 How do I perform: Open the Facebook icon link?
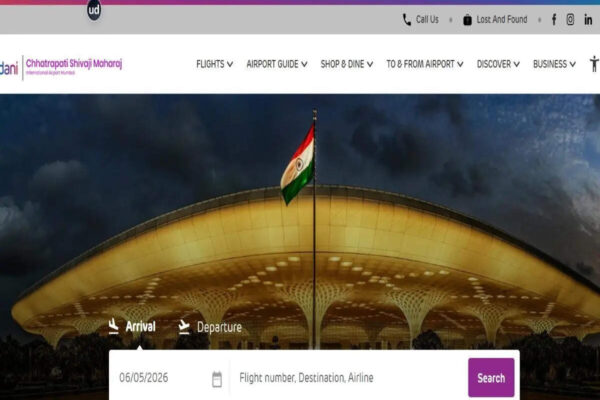pos(554,20)
